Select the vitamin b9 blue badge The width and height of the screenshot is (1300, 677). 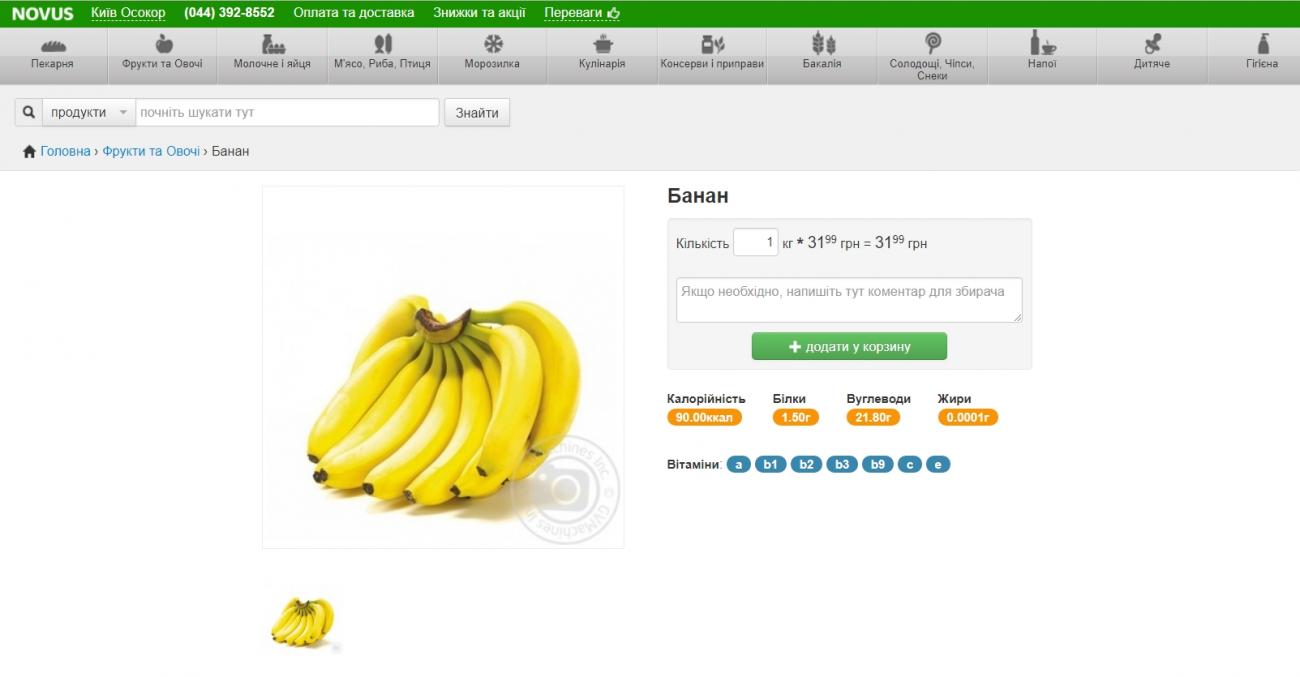(877, 464)
